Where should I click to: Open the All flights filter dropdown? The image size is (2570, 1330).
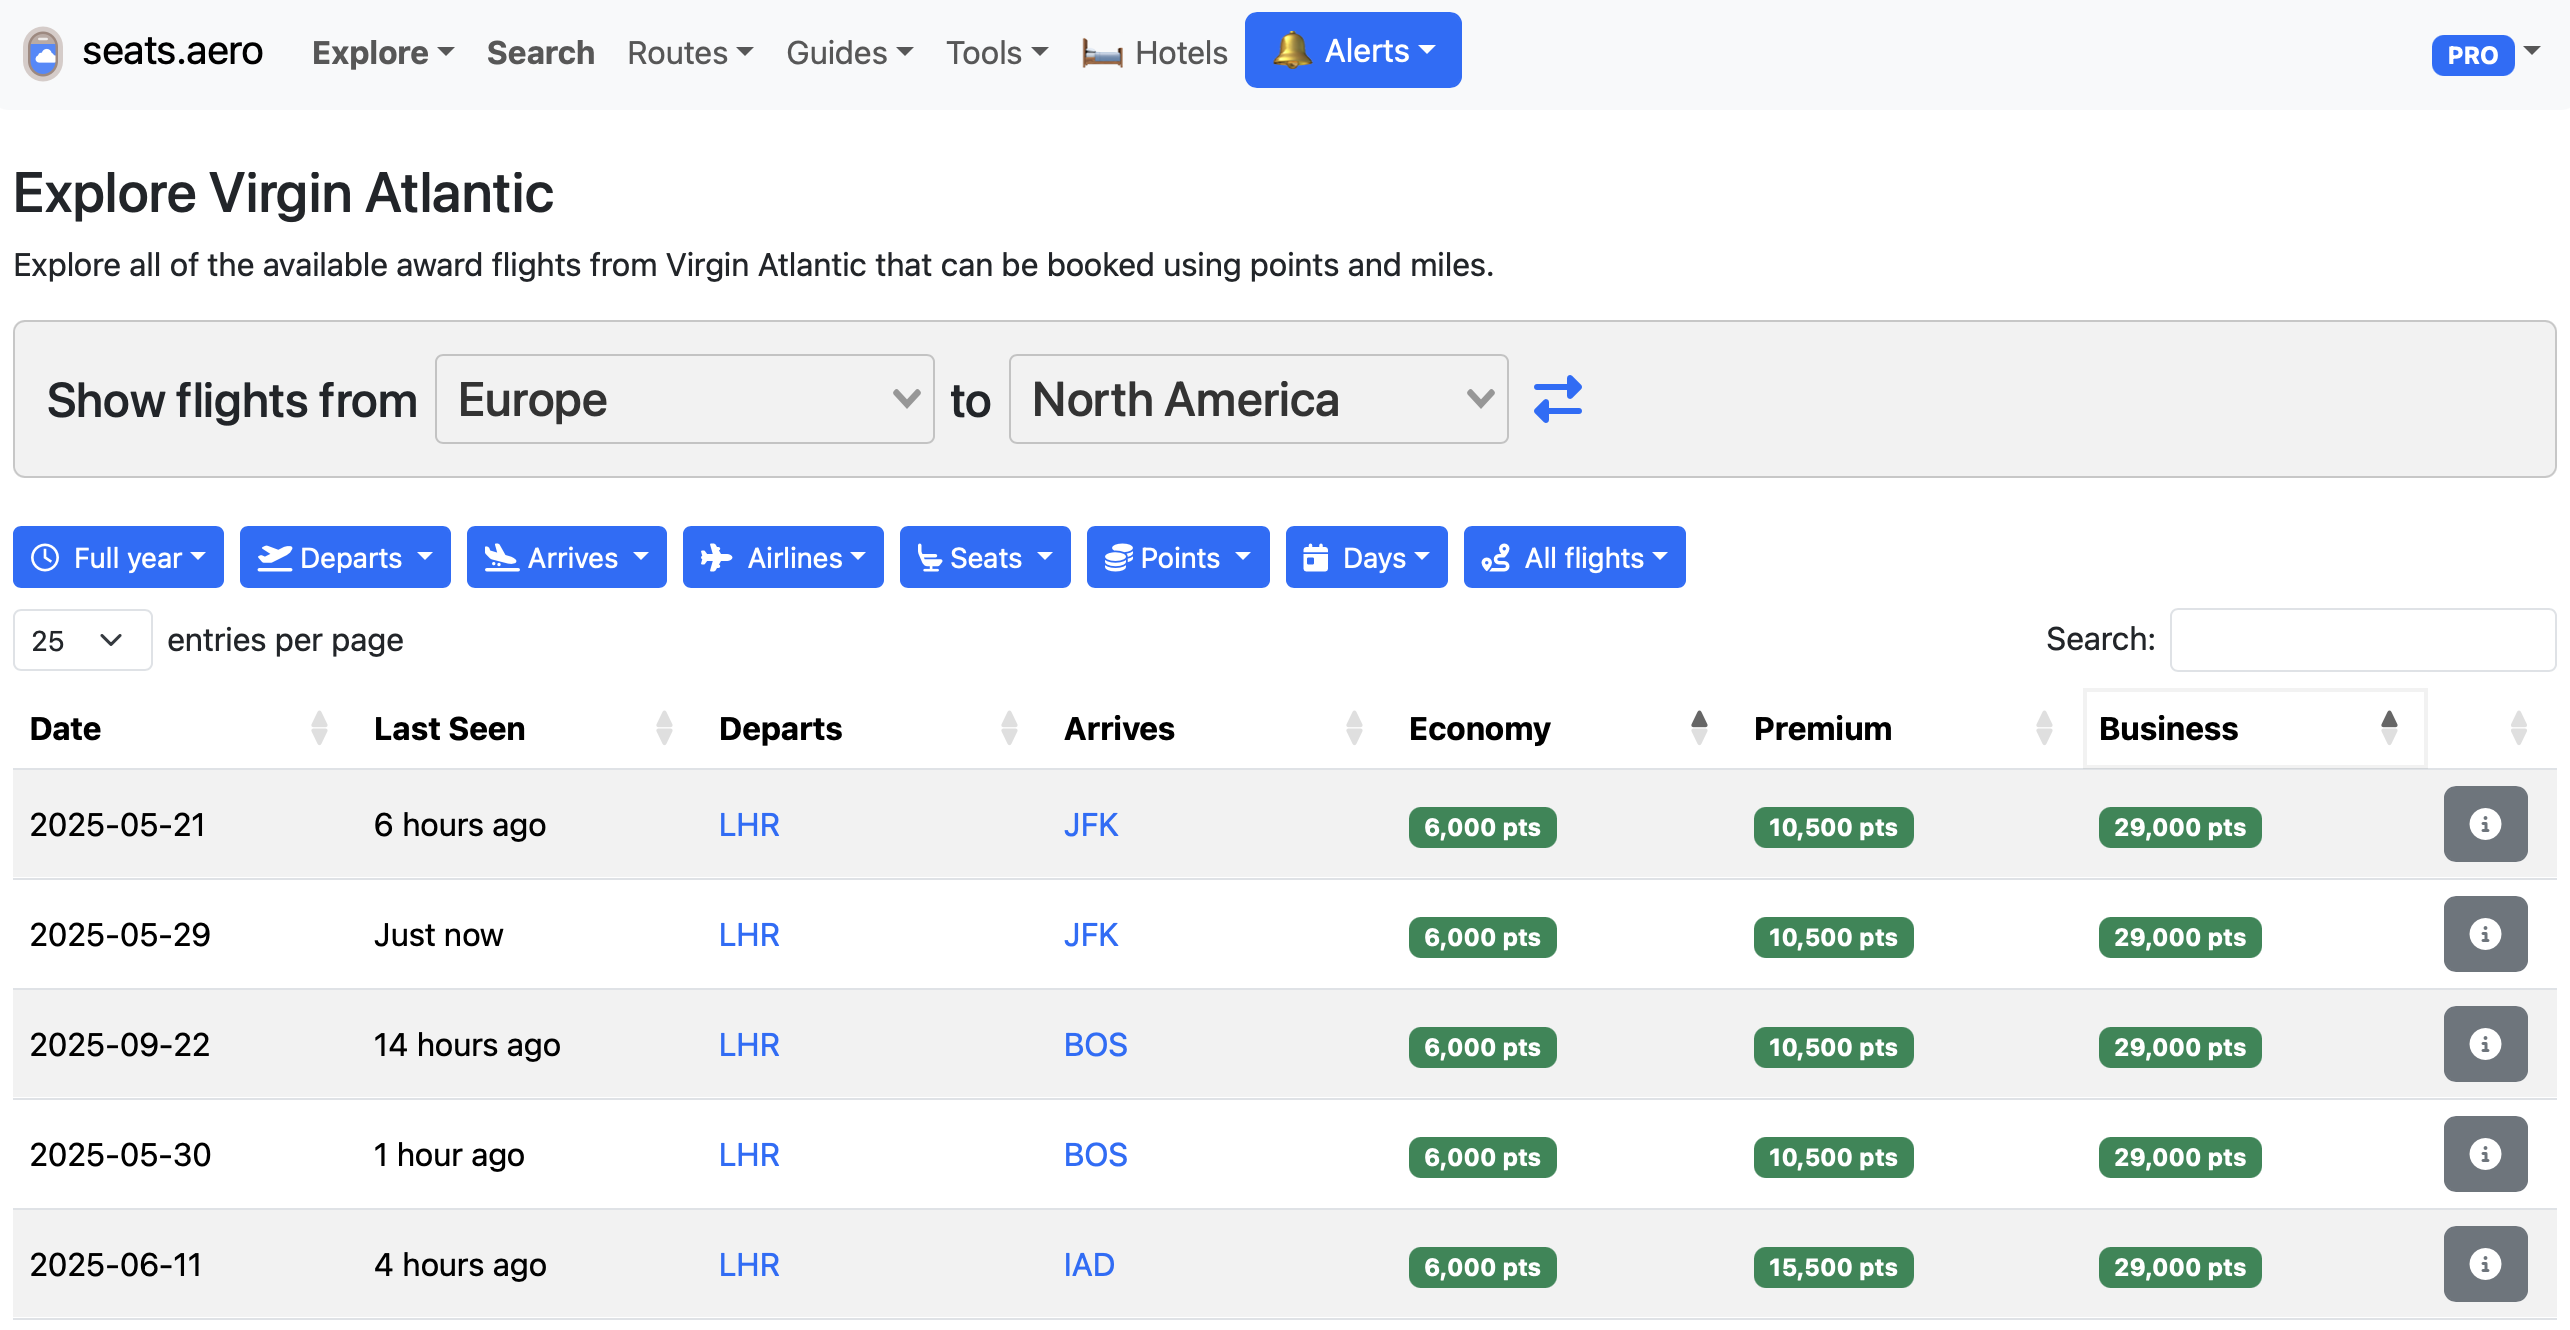pyautogui.click(x=1575, y=557)
